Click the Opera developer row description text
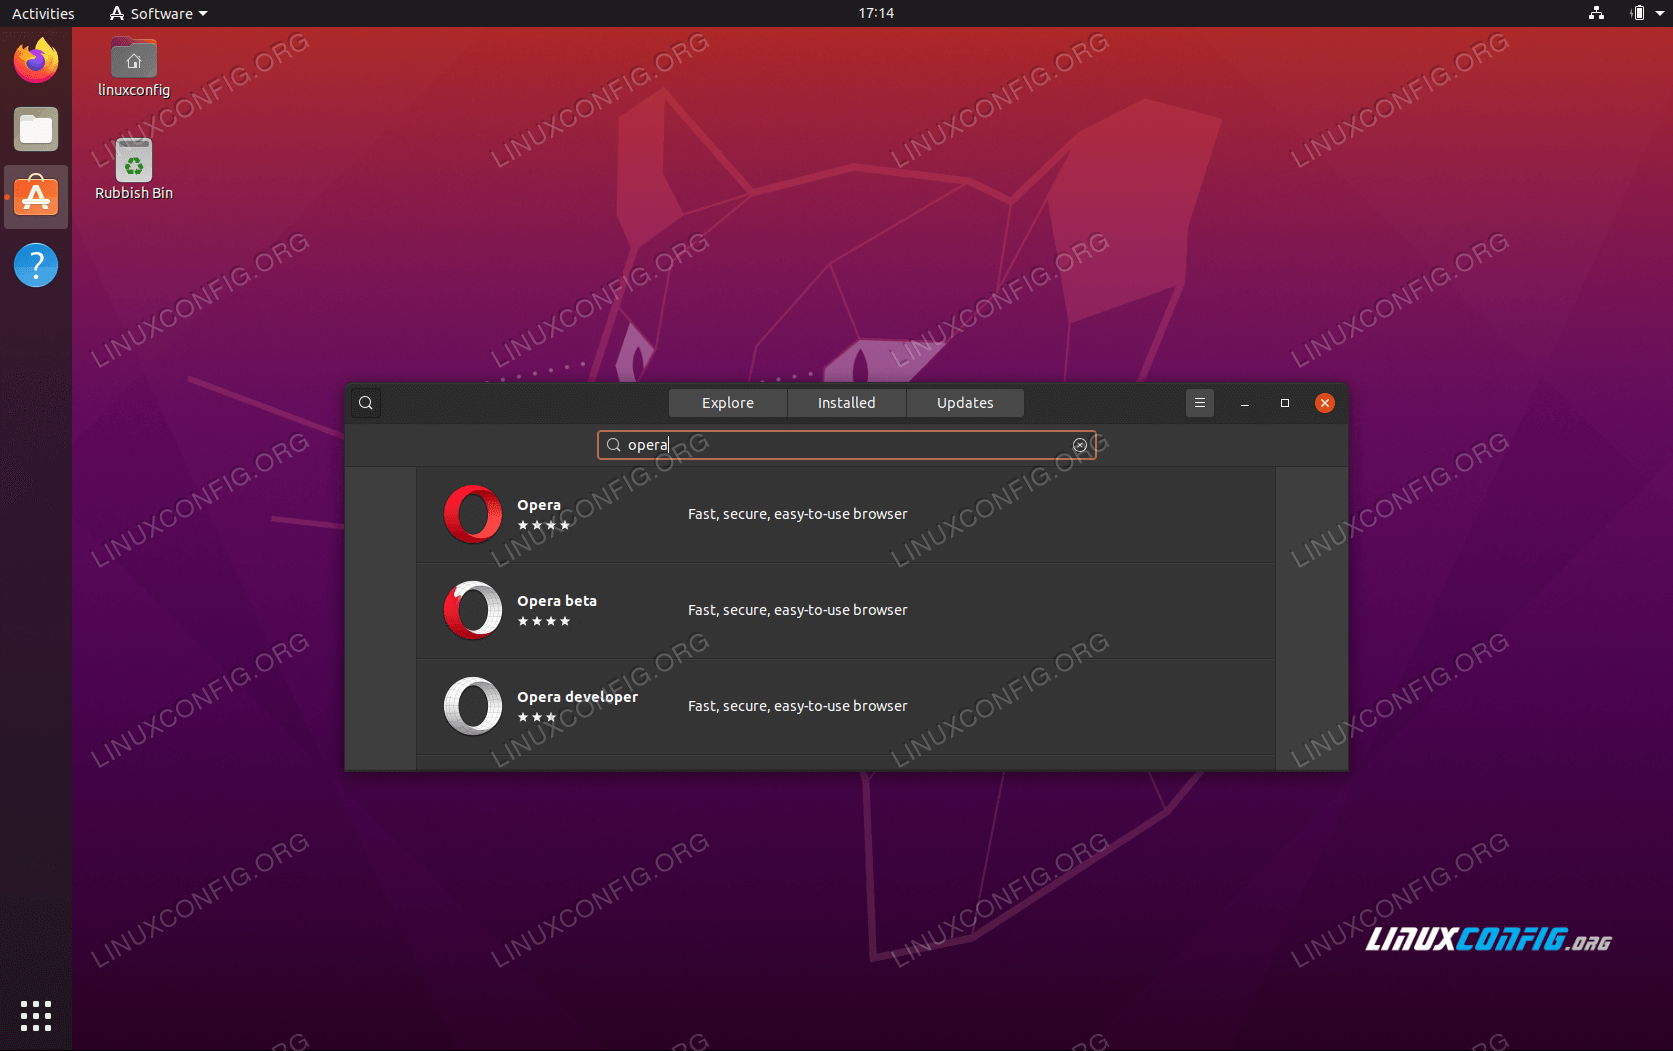This screenshot has height=1051, width=1673. (798, 706)
